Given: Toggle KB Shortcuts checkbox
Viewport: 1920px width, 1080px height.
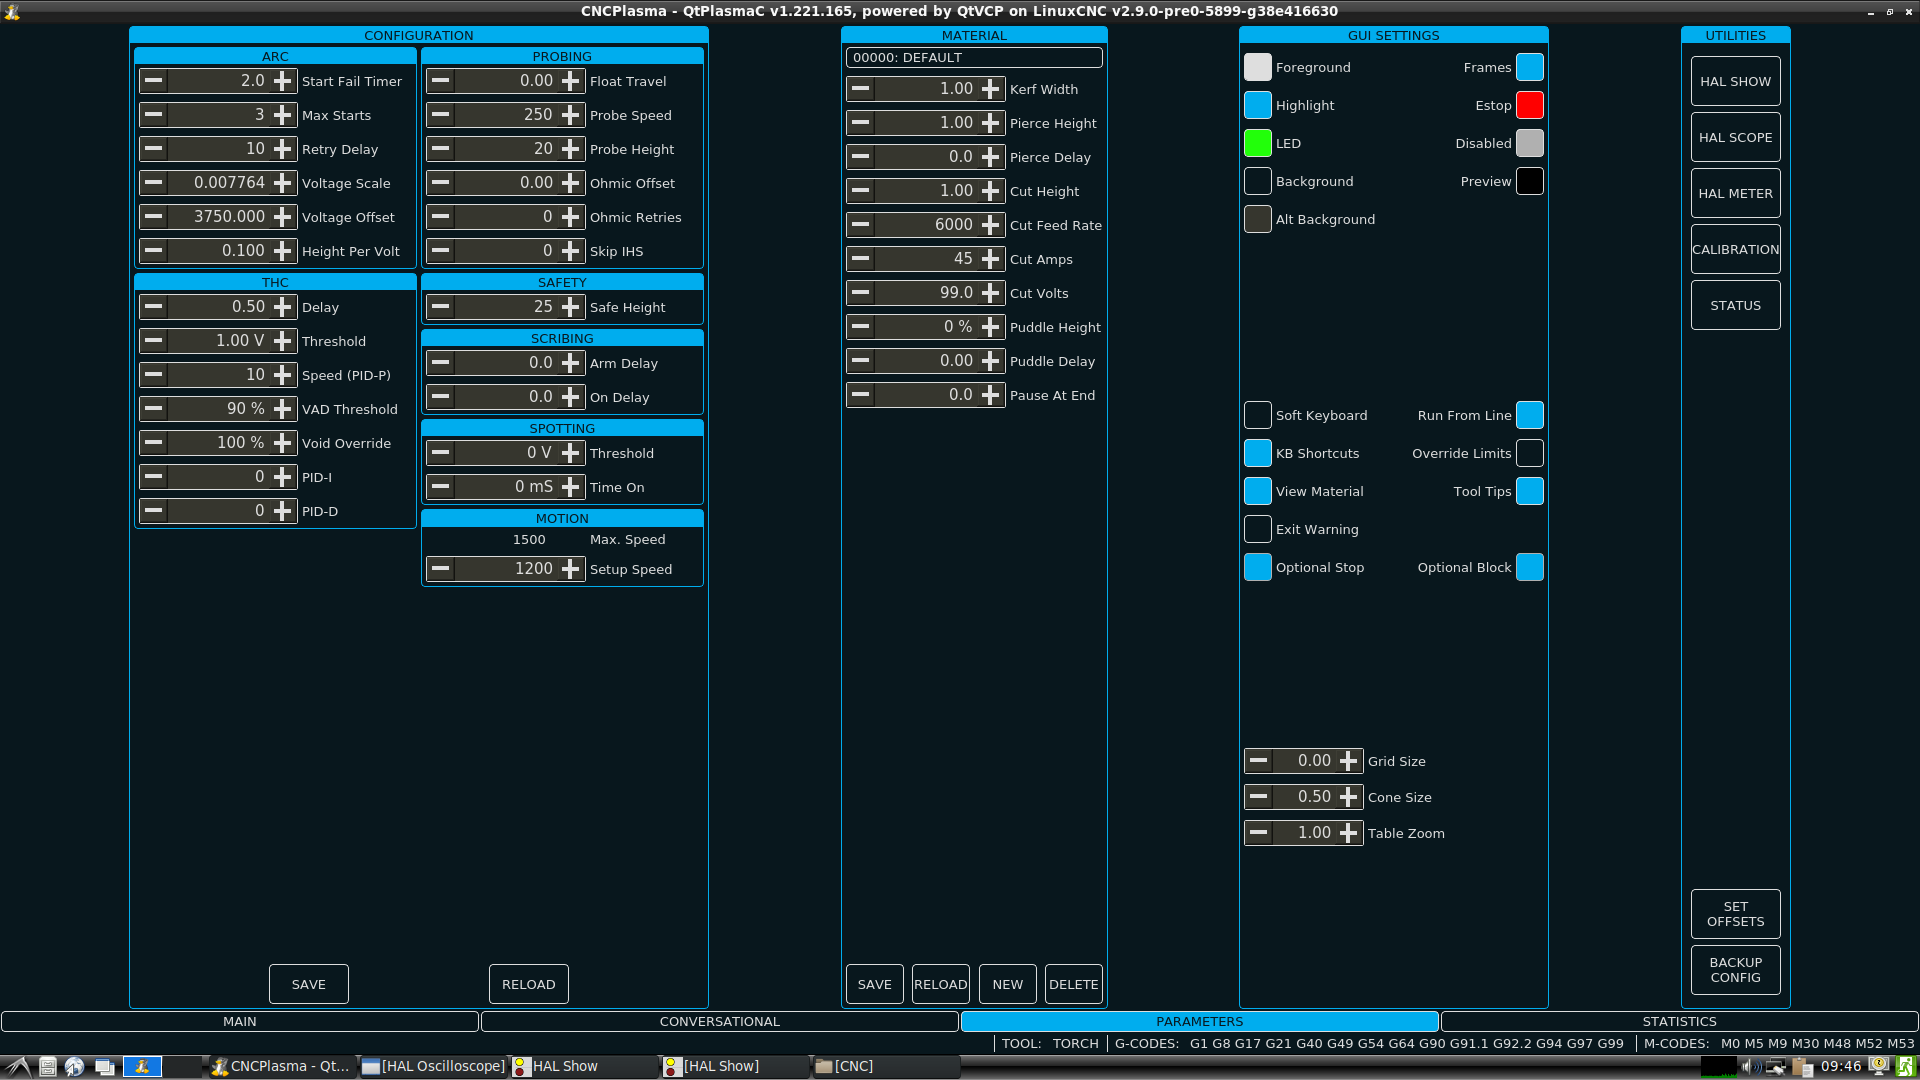Looking at the screenshot, I should [x=1258, y=453].
